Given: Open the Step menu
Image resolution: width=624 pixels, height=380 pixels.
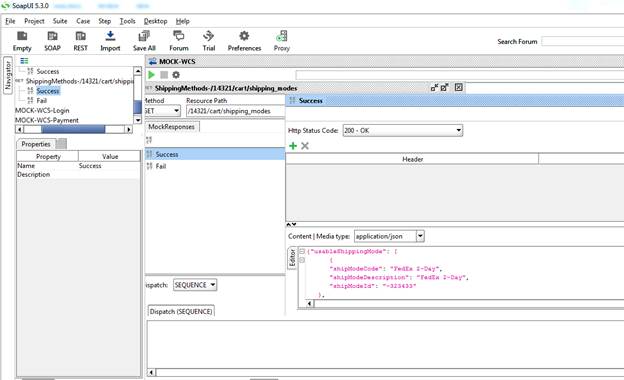Looking at the screenshot, I should pos(105,21).
